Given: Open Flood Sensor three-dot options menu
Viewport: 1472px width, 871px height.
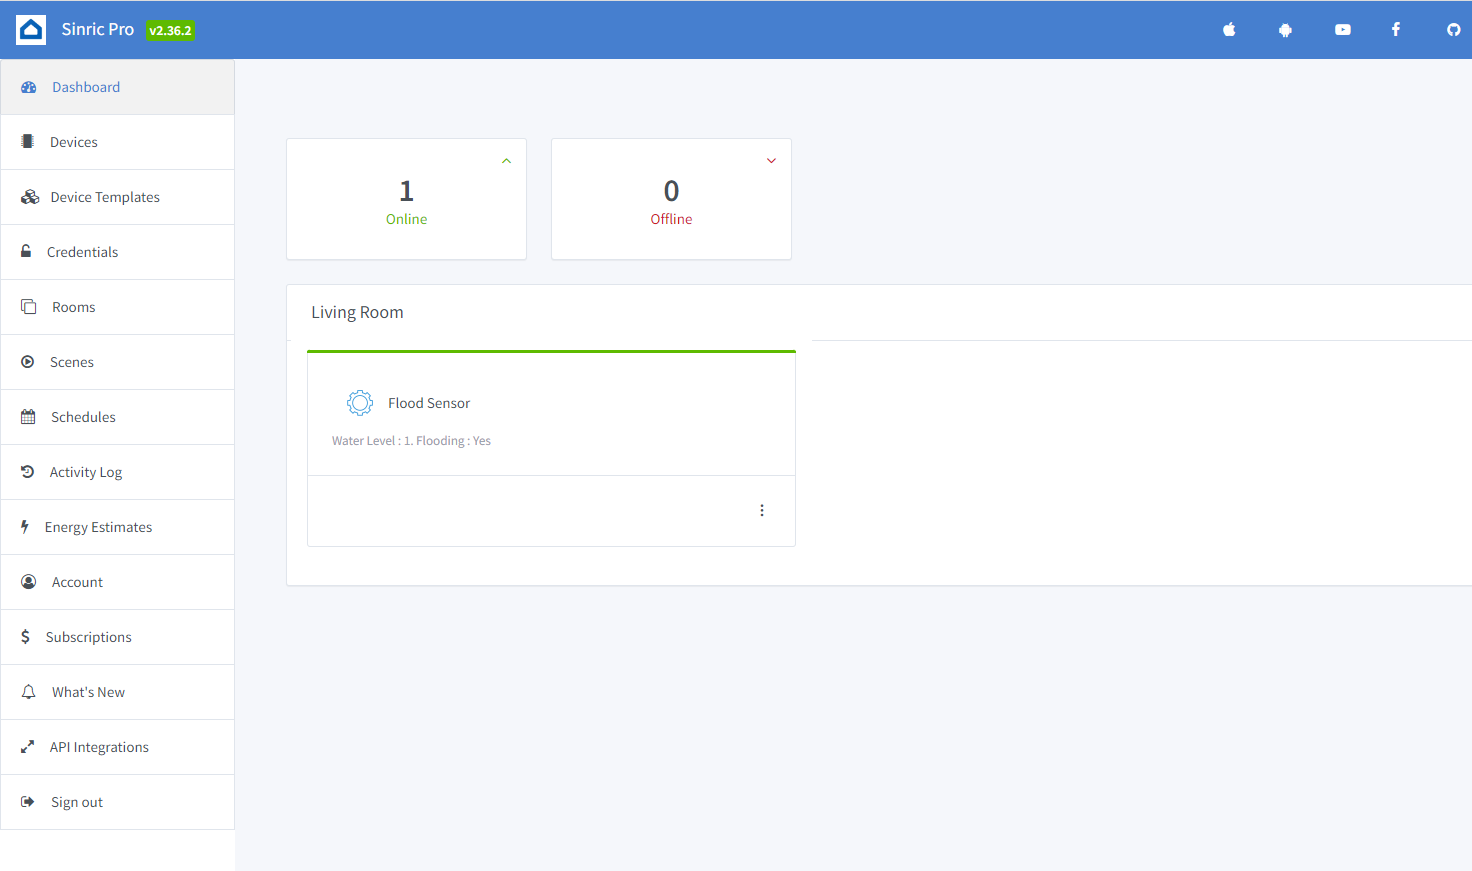Looking at the screenshot, I should coord(762,511).
